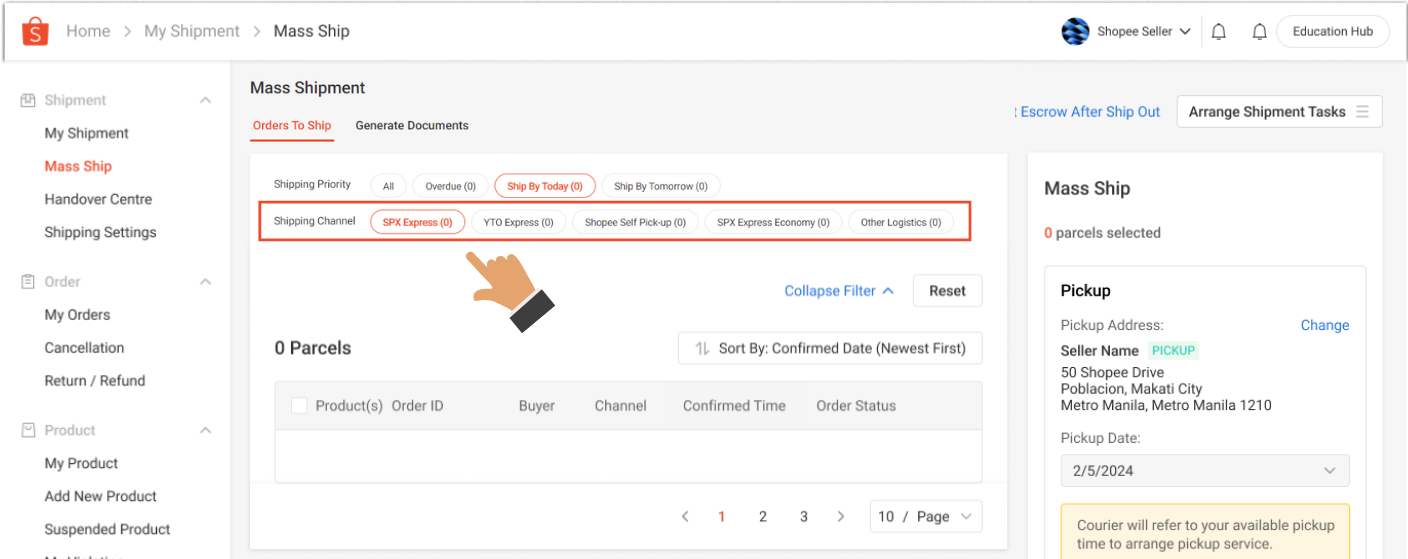Click the Change pickup address link
This screenshot has height=559, width=1408.
(1324, 325)
